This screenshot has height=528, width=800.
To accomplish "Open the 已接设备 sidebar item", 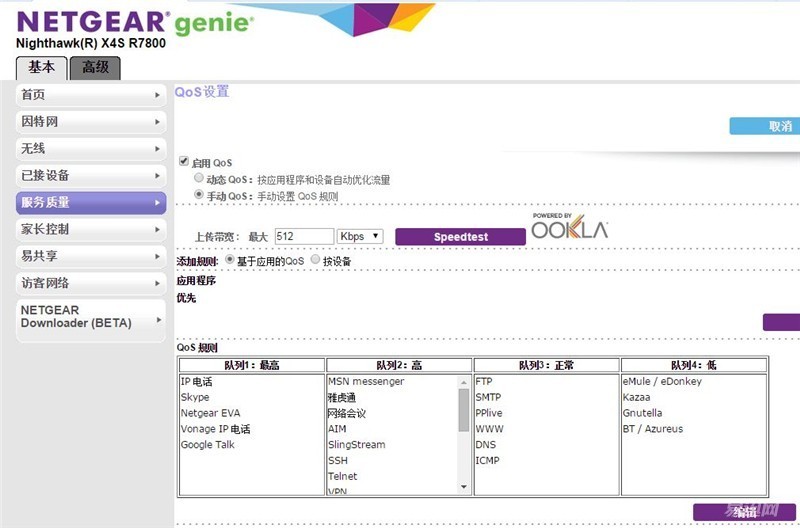I will (91, 176).
